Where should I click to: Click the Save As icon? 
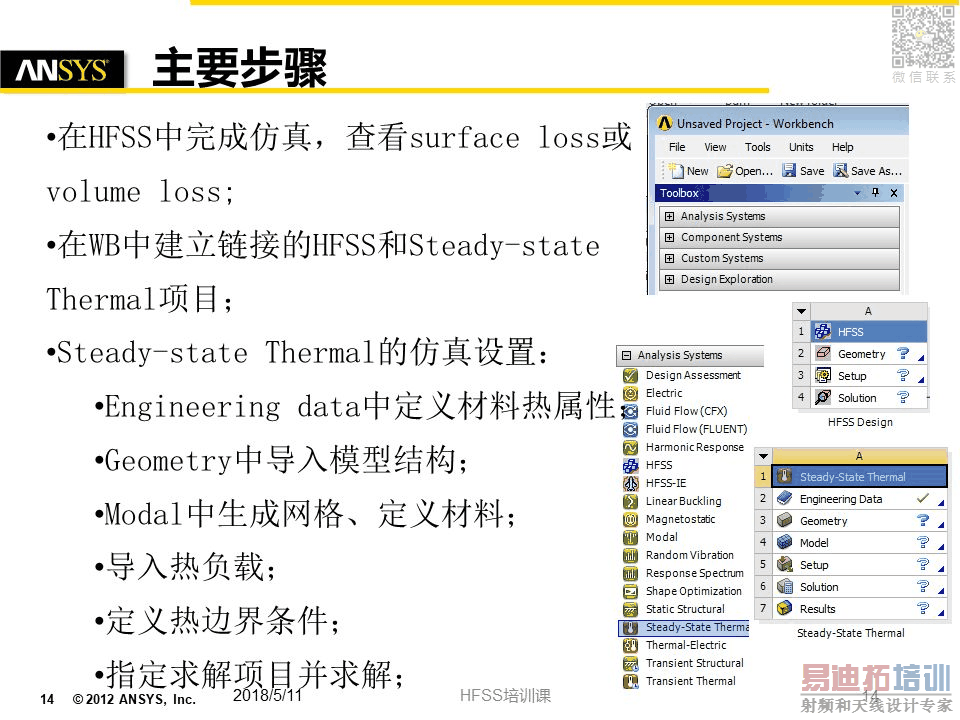pos(841,170)
